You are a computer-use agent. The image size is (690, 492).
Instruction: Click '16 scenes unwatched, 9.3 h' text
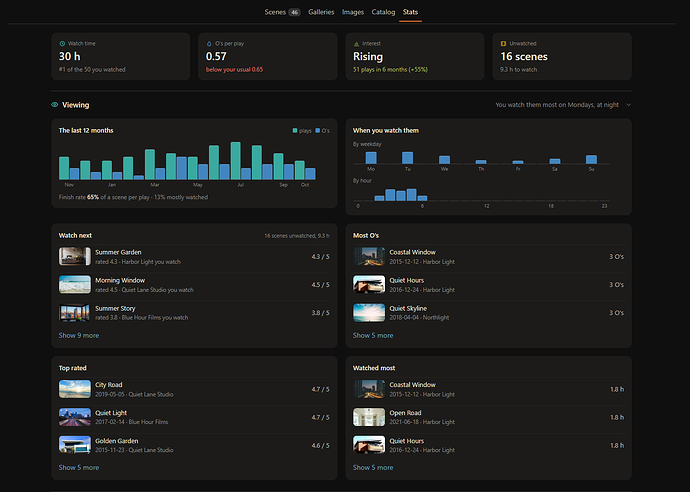pos(297,236)
